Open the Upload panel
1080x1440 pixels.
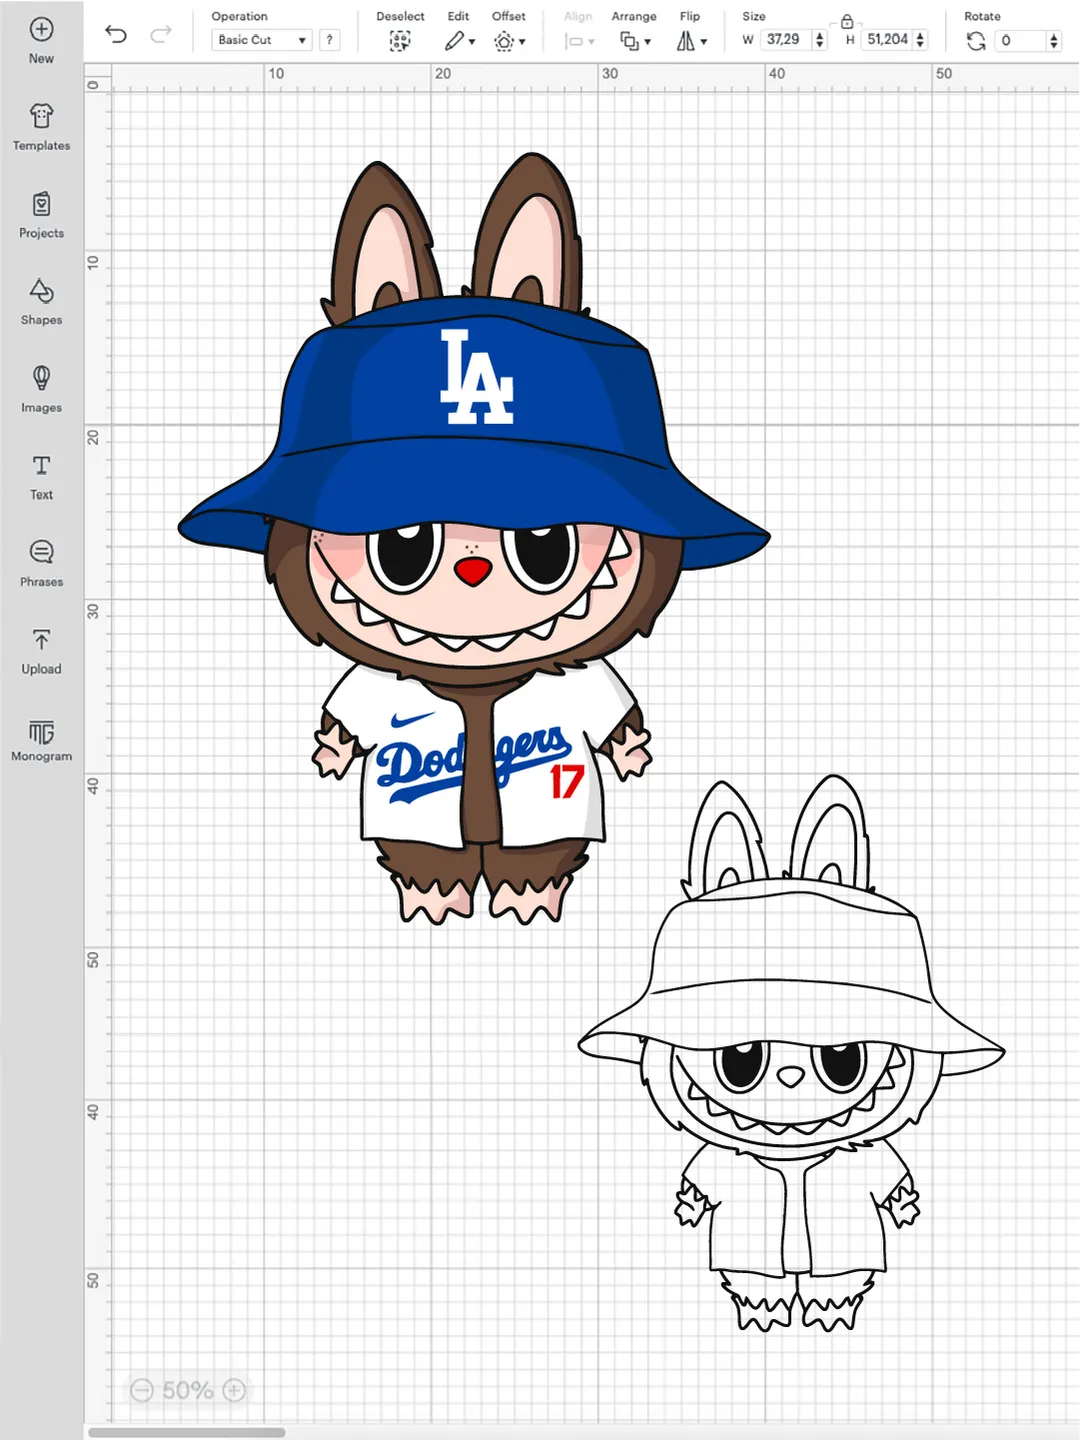pyautogui.click(x=41, y=650)
